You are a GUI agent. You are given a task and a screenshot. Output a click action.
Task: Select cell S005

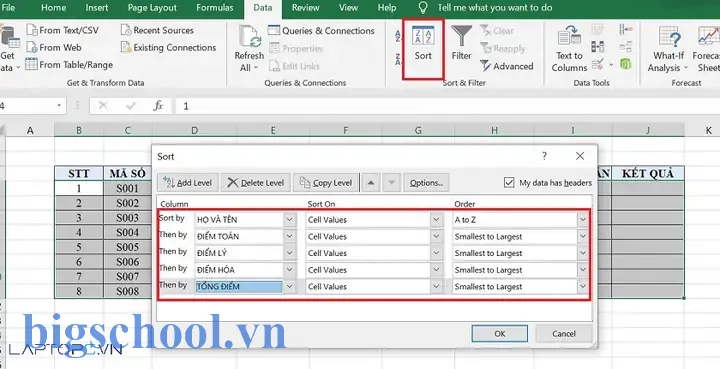pyautogui.click(x=127, y=247)
